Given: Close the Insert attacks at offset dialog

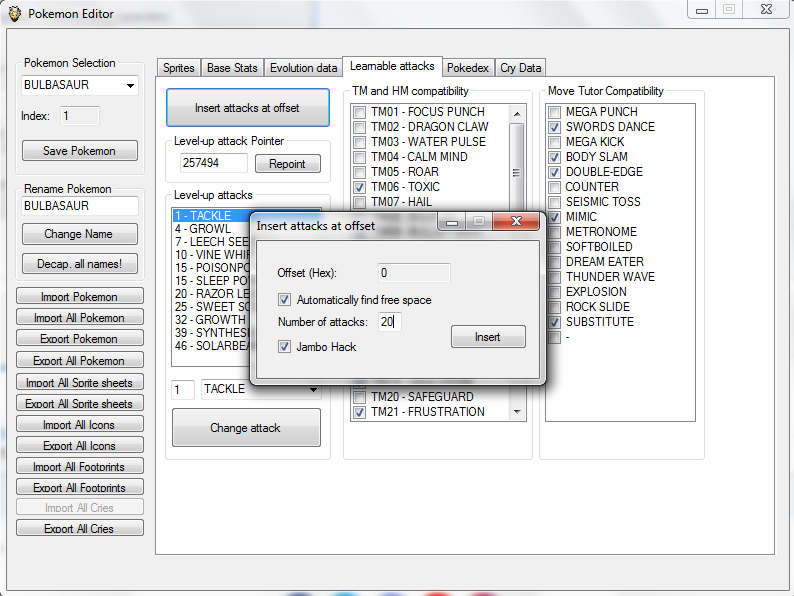Looking at the screenshot, I should click(517, 222).
